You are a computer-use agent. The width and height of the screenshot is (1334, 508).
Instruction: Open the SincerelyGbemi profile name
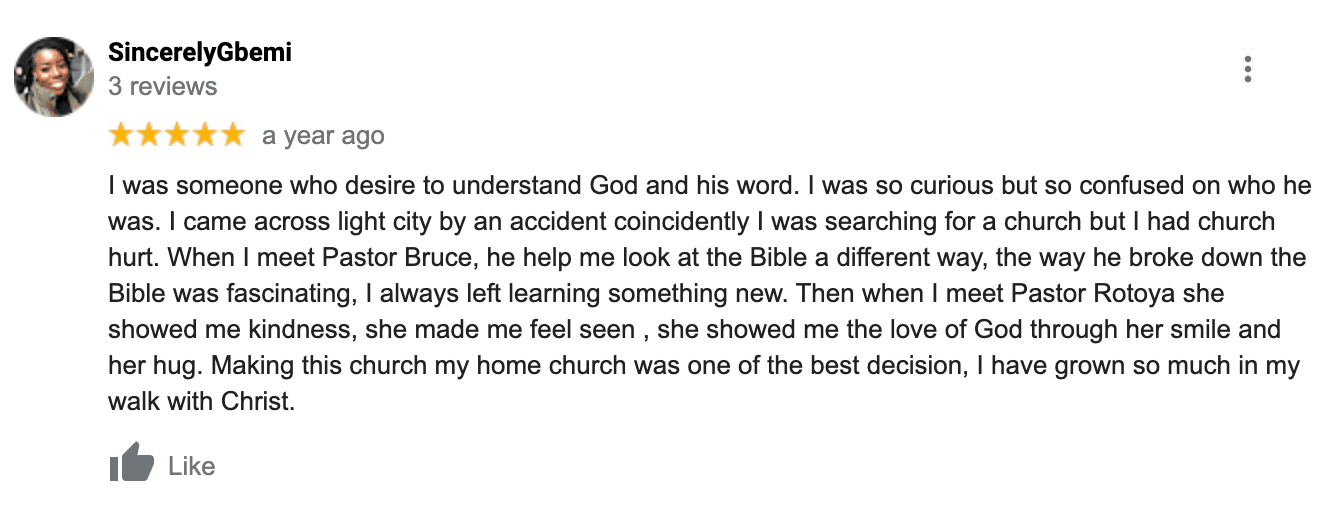click(200, 52)
